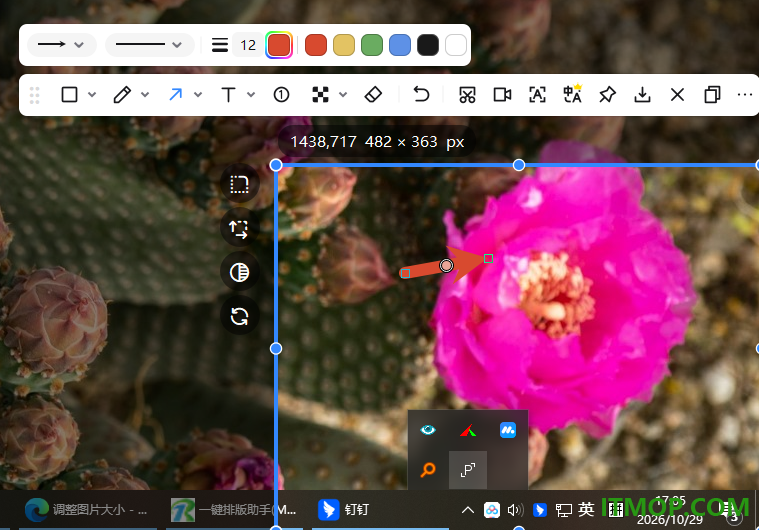This screenshot has width=759, height=530.
Task: Choose the red color swatch
Action: click(316, 45)
